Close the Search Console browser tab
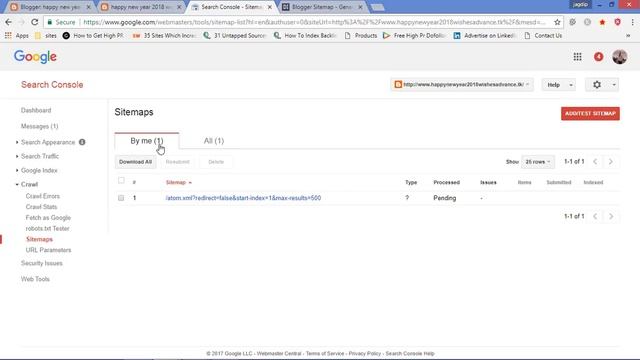Viewport: 640px width, 360px height. point(269,7)
